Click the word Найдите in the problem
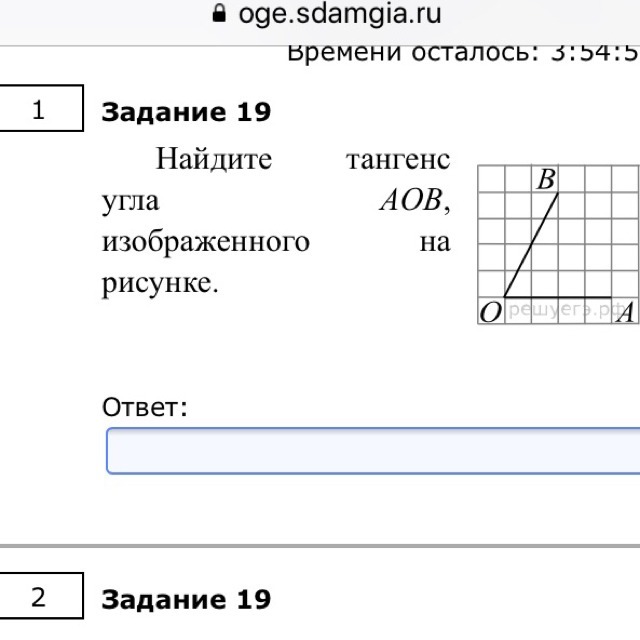 [x=213, y=159]
